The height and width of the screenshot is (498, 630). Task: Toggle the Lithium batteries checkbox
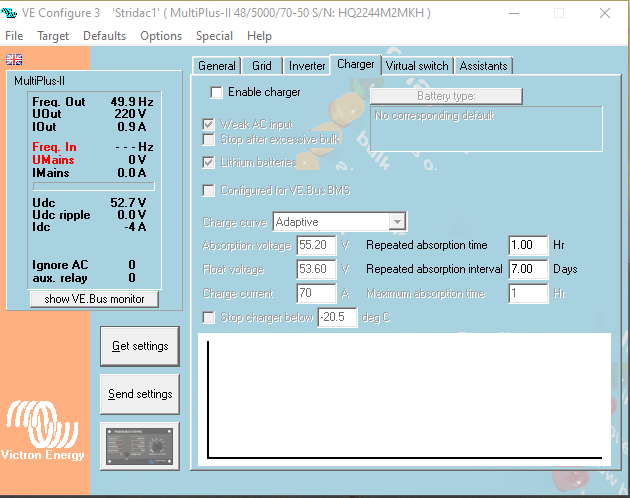point(209,162)
